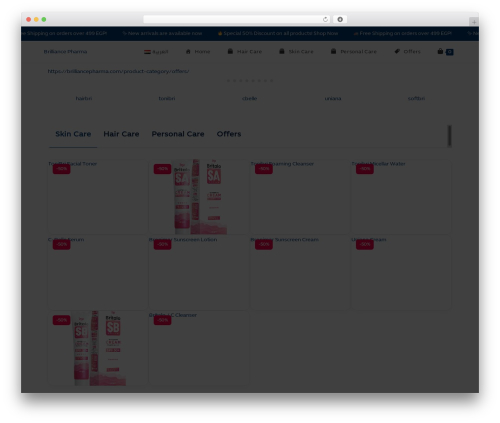The height and width of the screenshot is (423, 500).
Task: Open the brilliancepharma.com offers category URL link
Action: [118, 71]
